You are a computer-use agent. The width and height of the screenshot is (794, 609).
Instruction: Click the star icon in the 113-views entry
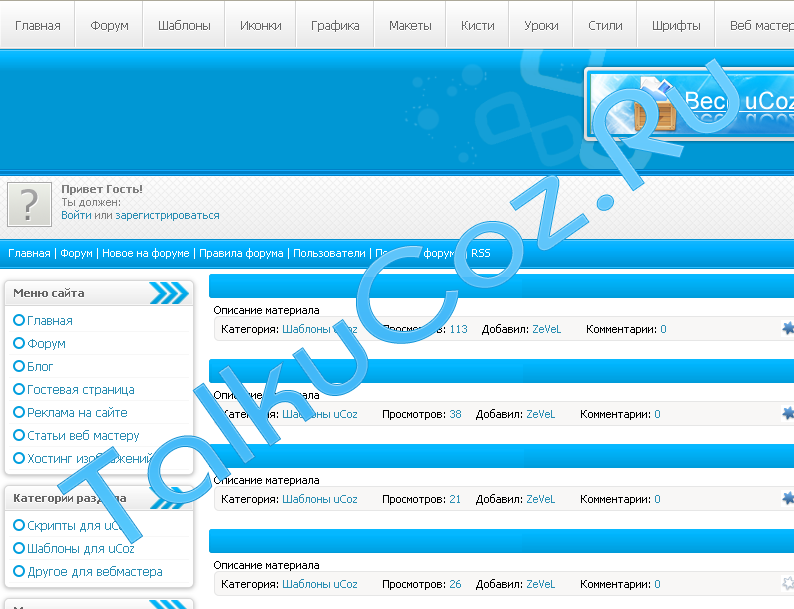tap(788, 328)
